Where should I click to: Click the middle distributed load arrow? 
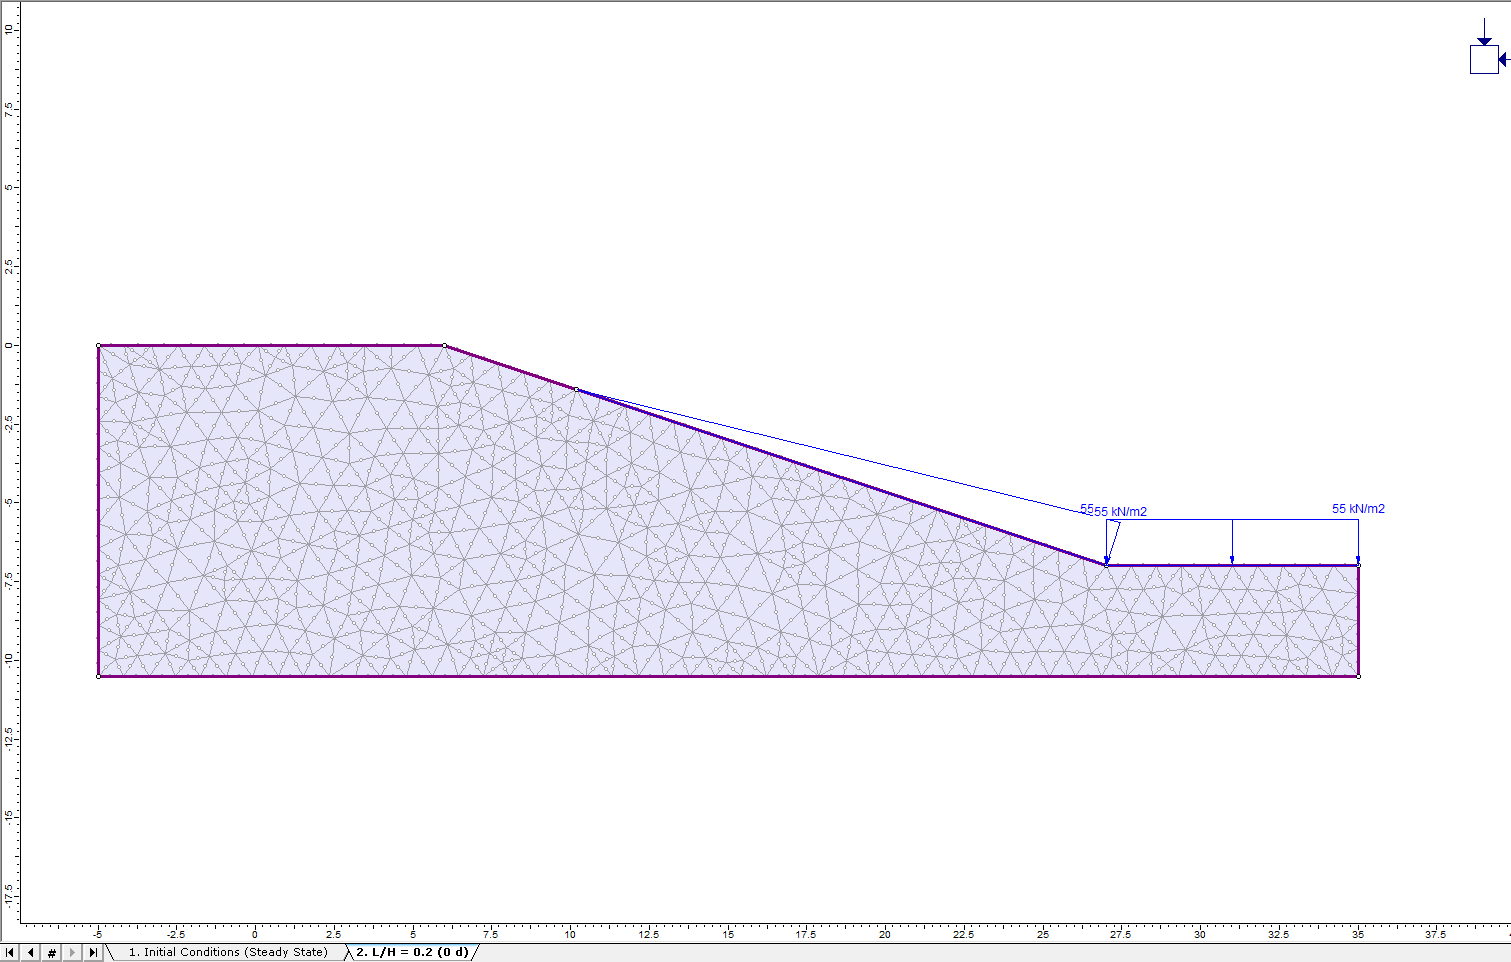coord(1232,542)
